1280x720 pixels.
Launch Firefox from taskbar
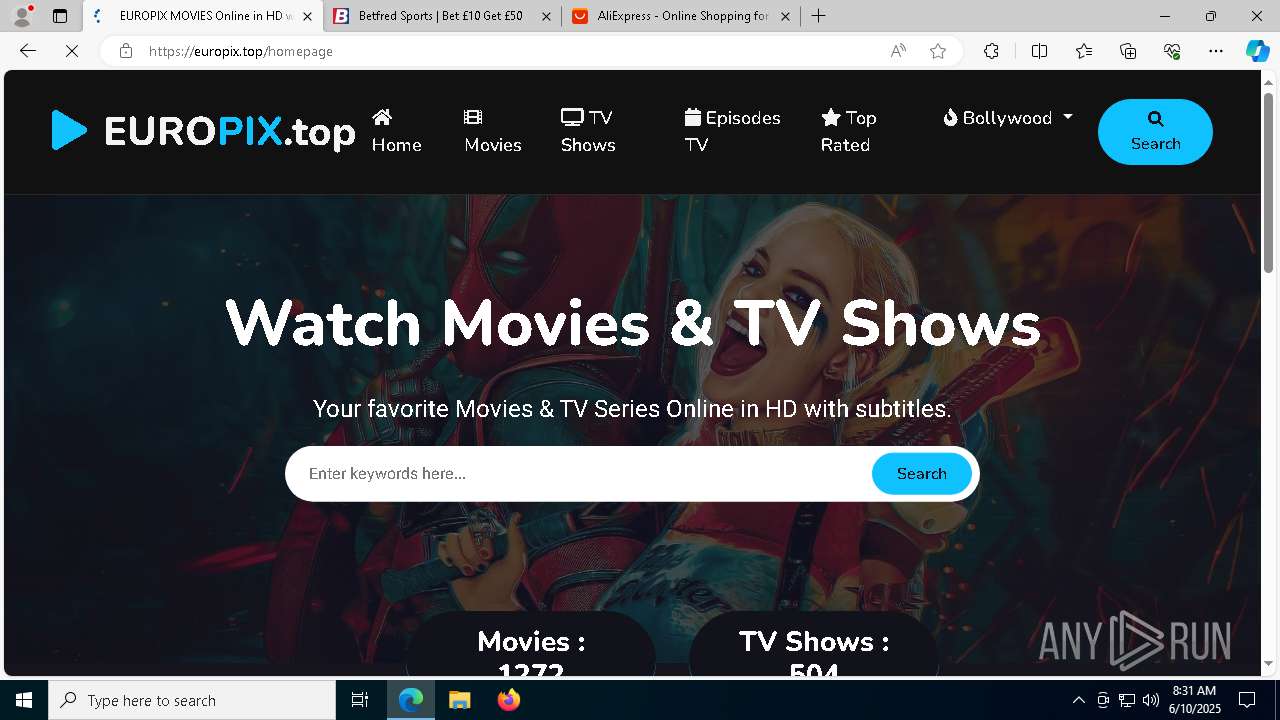[x=508, y=700]
